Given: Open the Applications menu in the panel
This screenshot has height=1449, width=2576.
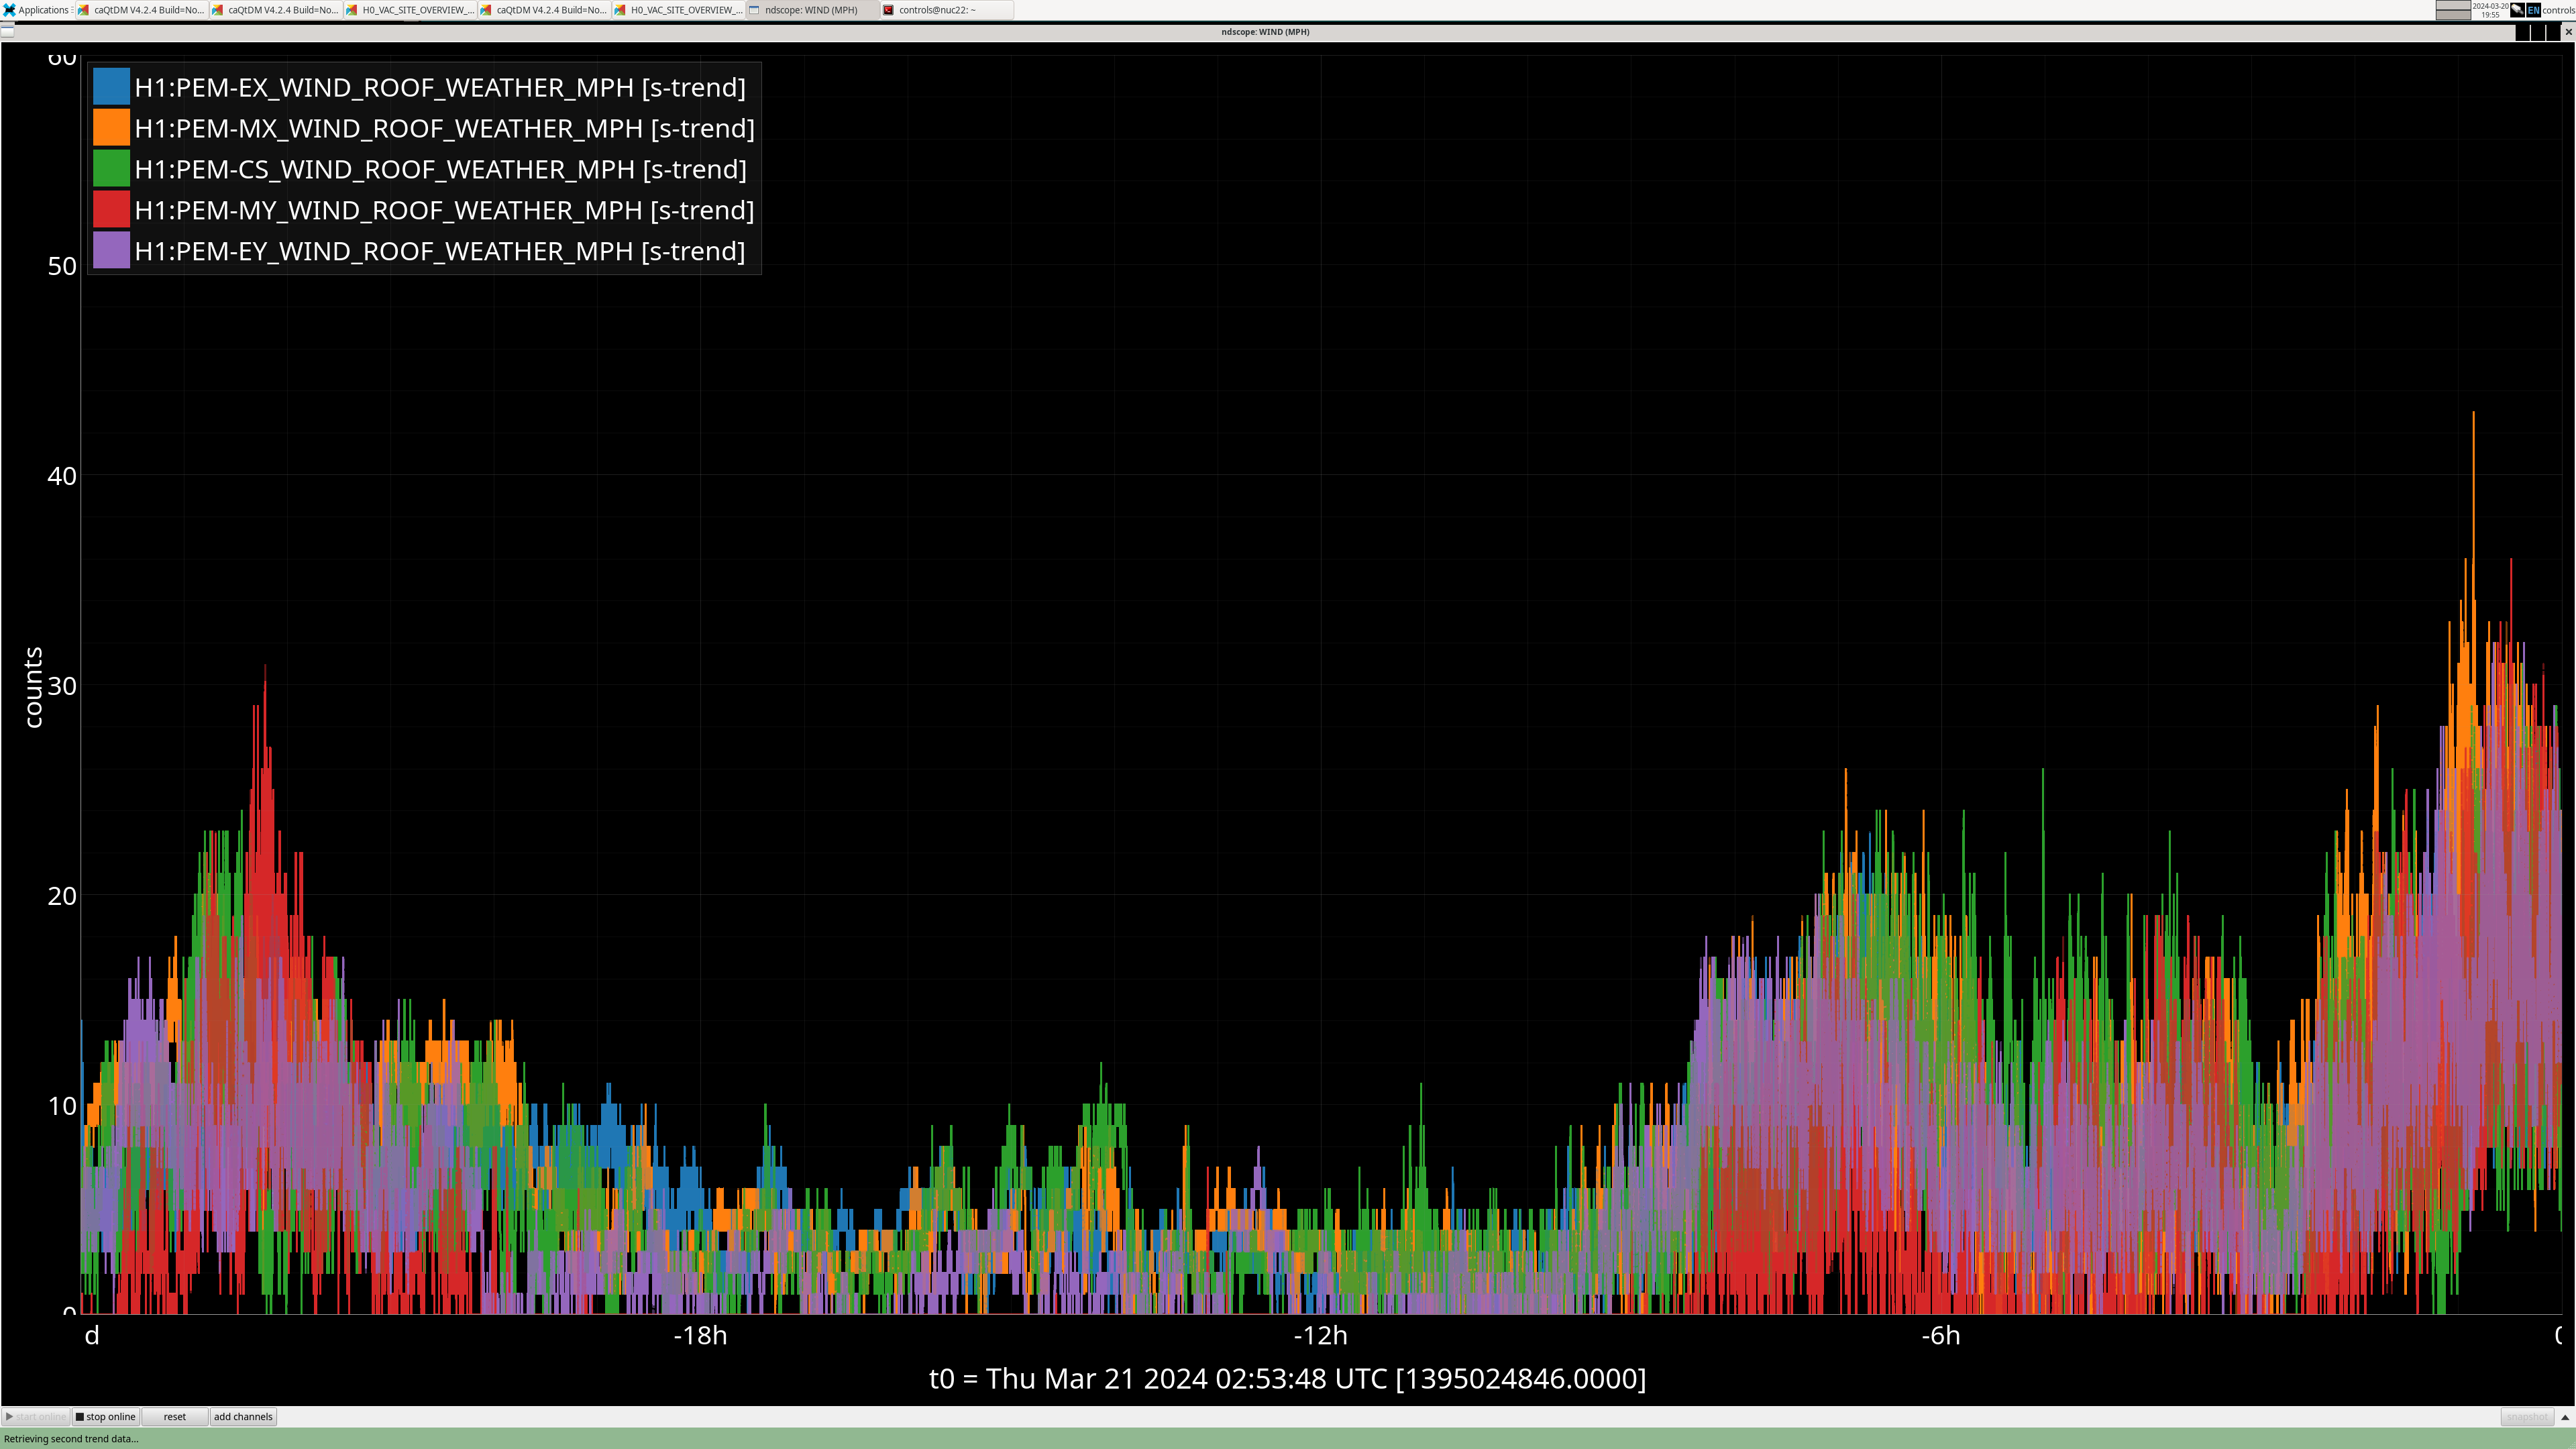Looking at the screenshot, I should pyautogui.click(x=36, y=10).
